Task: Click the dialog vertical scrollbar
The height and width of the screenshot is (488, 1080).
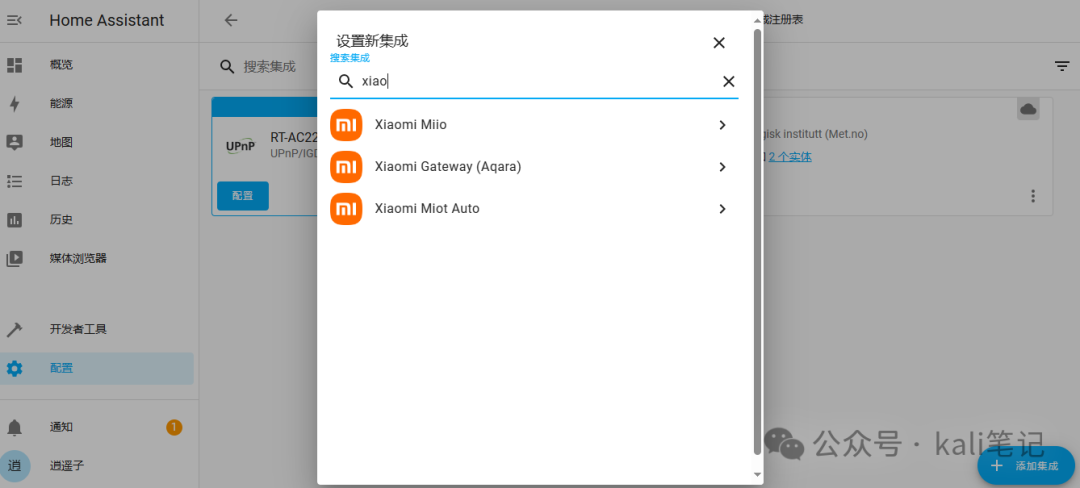Action: [x=758, y=241]
